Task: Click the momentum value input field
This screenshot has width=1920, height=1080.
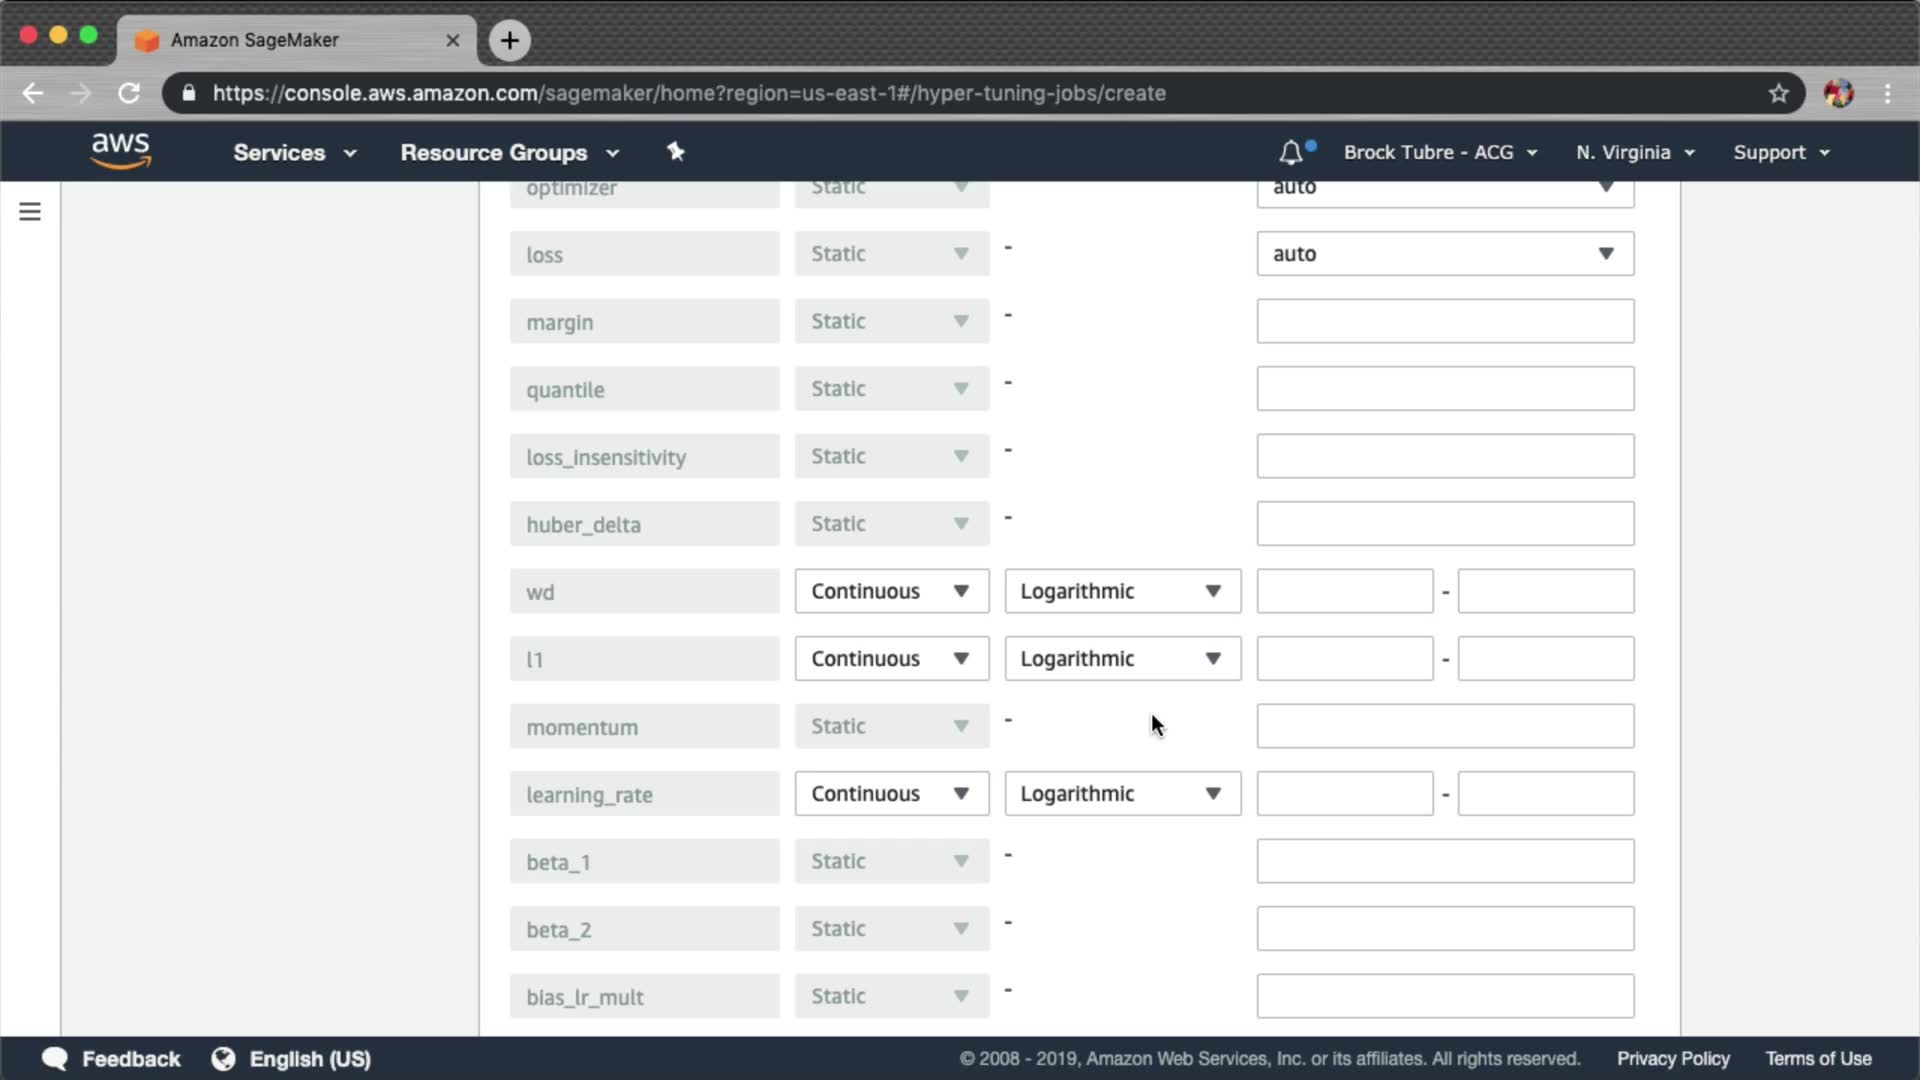Action: (1444, 726)
